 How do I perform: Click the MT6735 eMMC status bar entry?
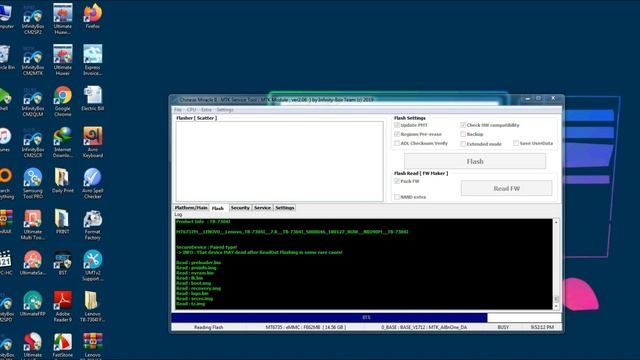[306, 327]
